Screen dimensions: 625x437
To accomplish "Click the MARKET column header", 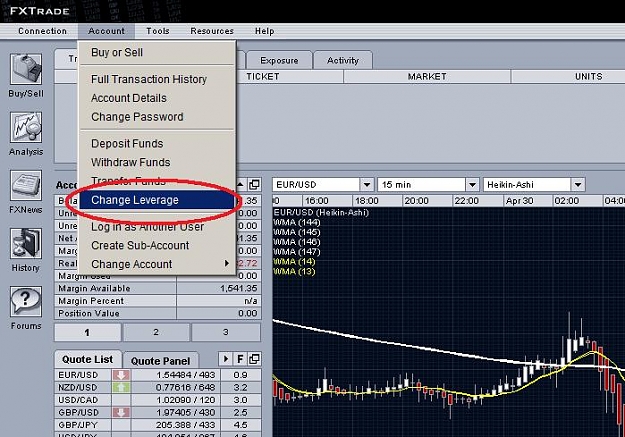I will (x=427, y=77).
